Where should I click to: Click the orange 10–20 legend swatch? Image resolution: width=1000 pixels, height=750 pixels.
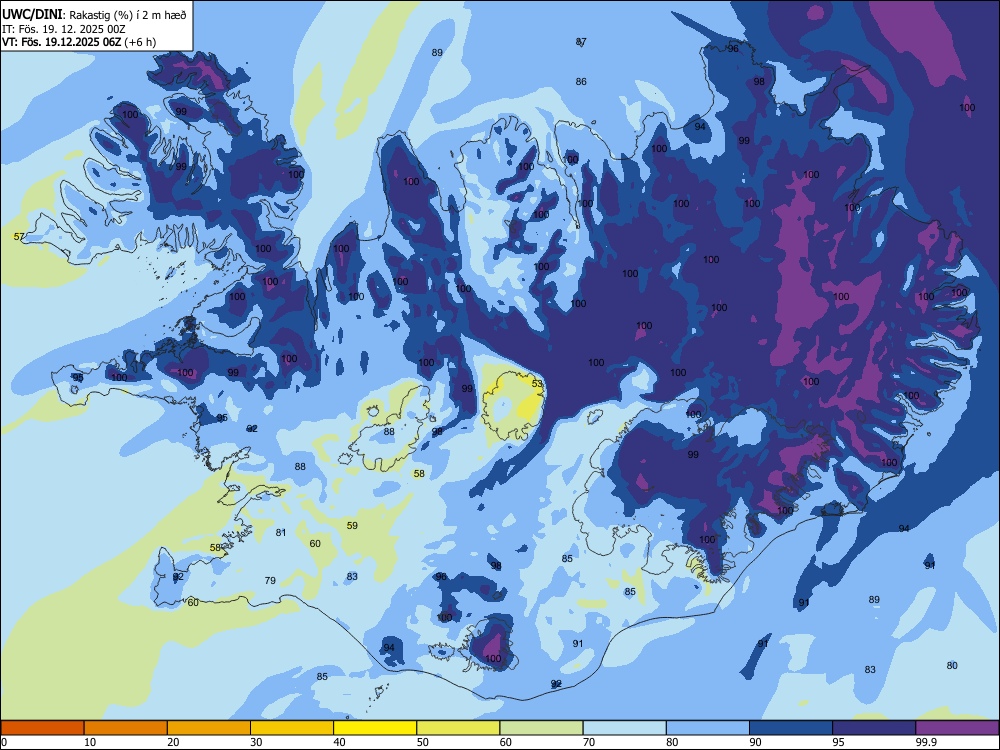point(126,728)
